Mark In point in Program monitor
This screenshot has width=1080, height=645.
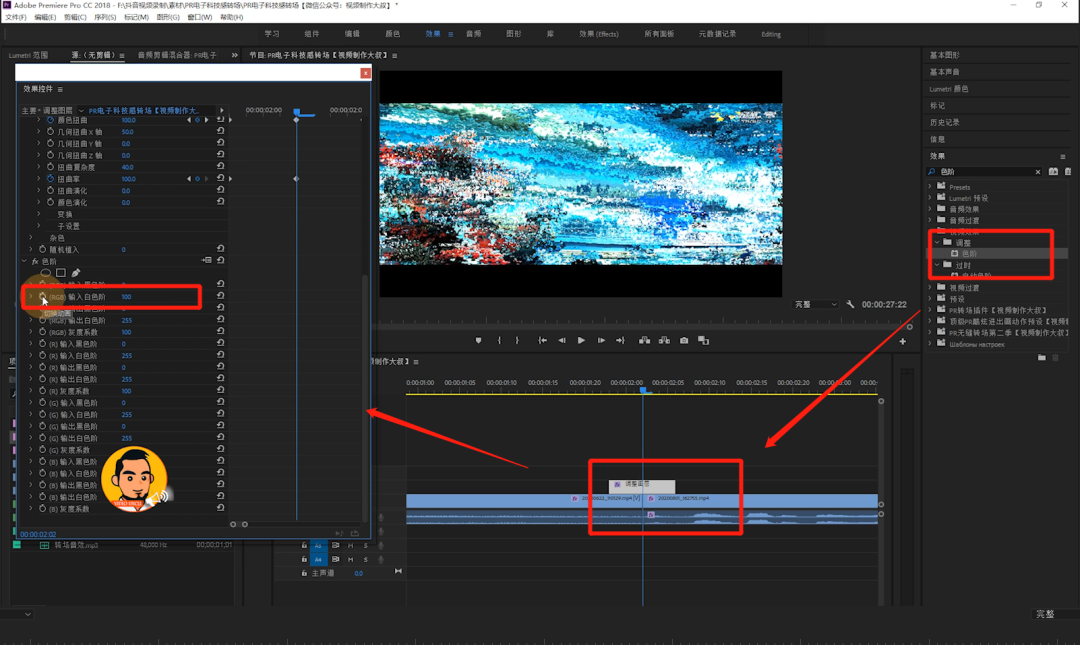pyautogui.click(x=499, y=340)
